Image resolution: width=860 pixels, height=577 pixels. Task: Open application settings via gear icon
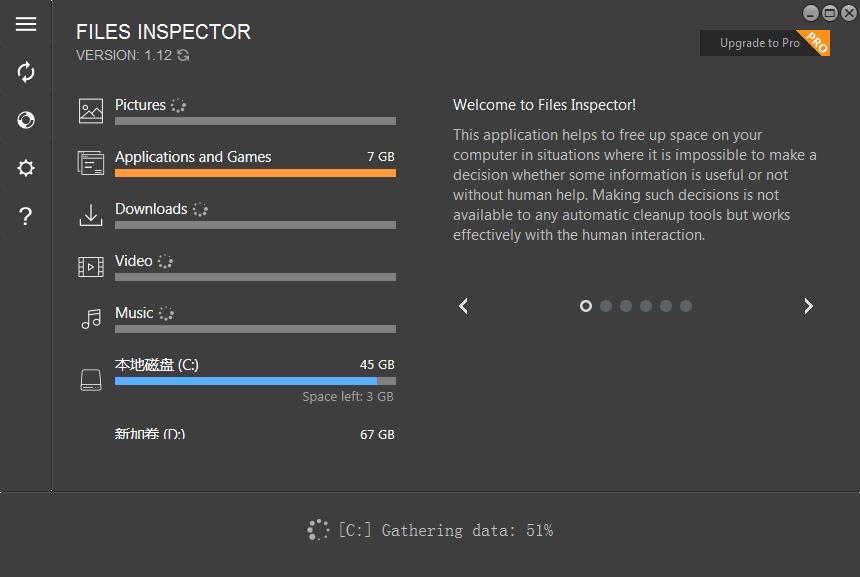coord(25,167)
